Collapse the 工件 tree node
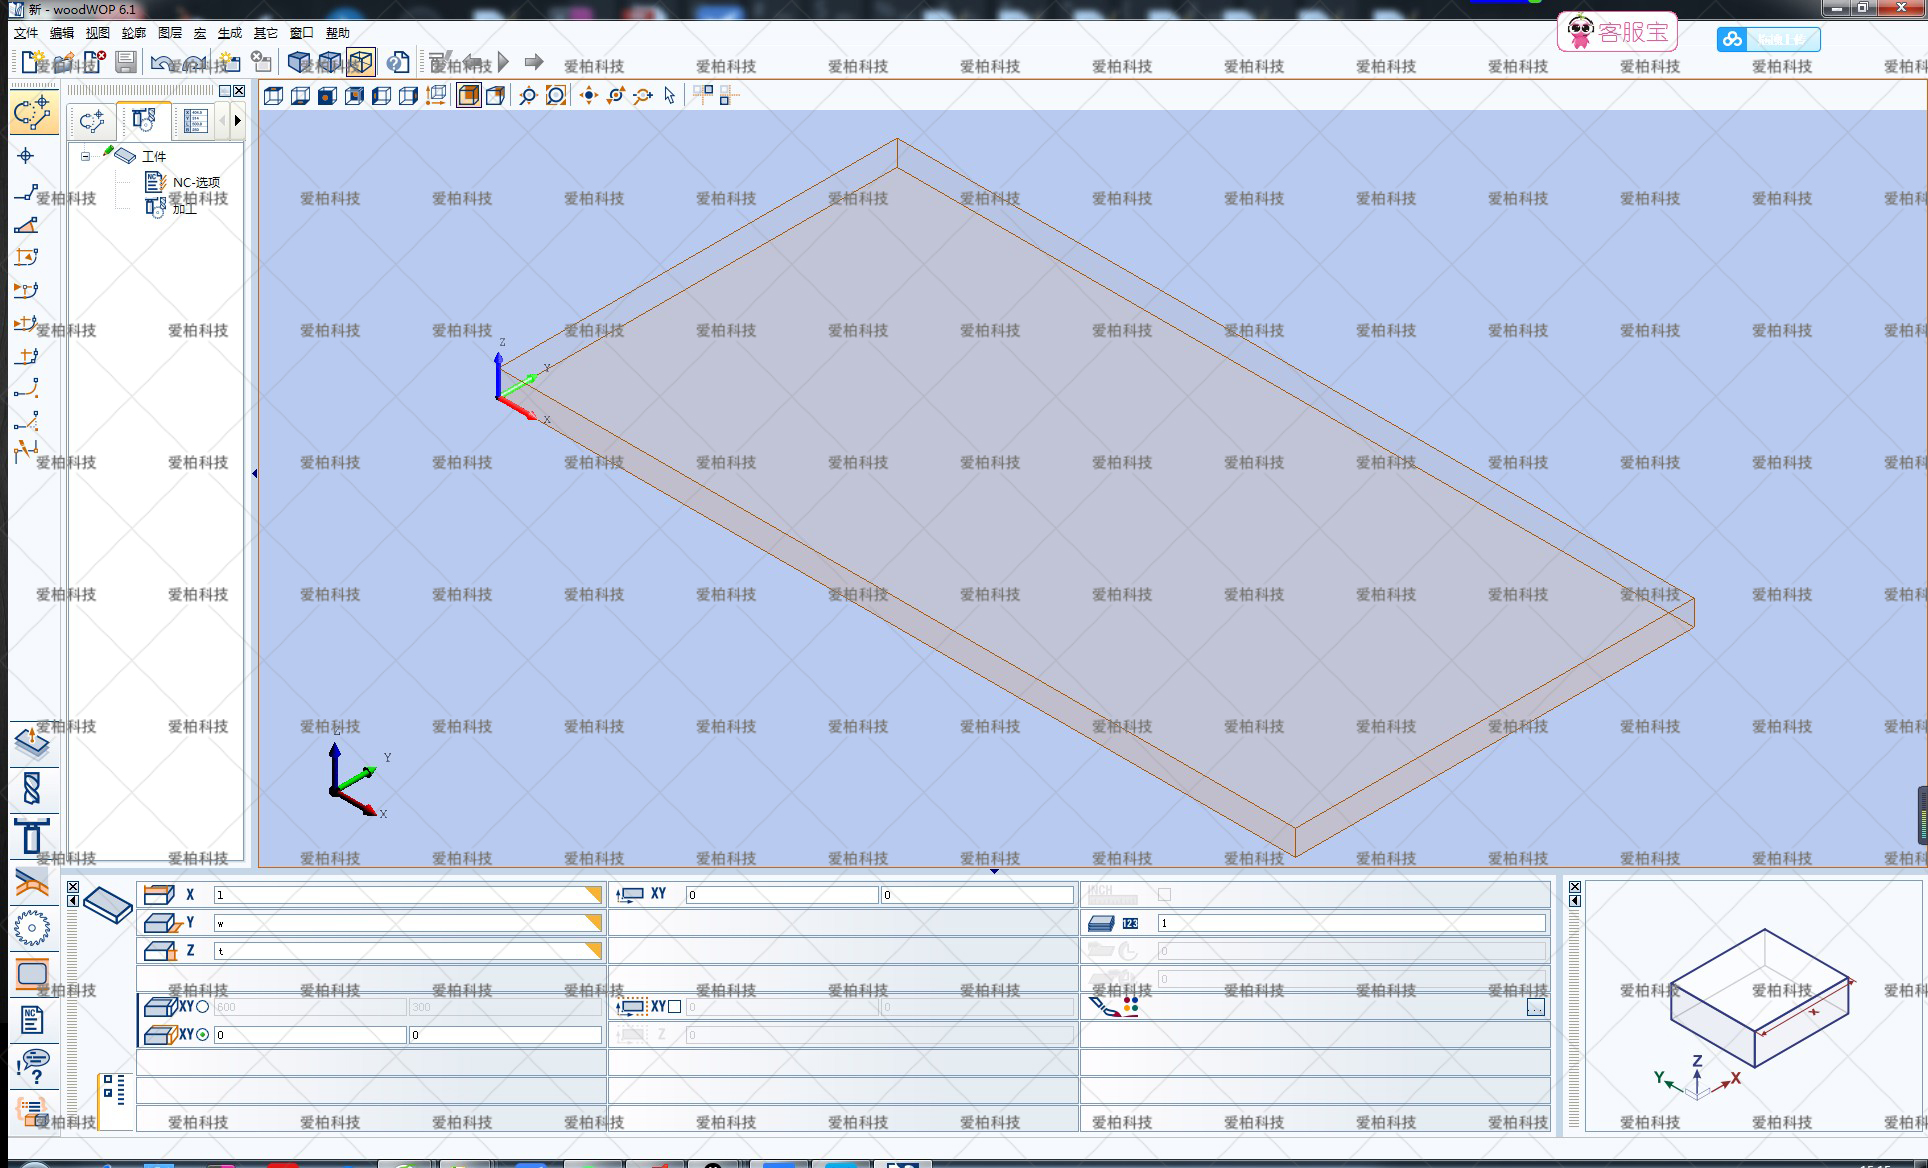 click(86, 156)
